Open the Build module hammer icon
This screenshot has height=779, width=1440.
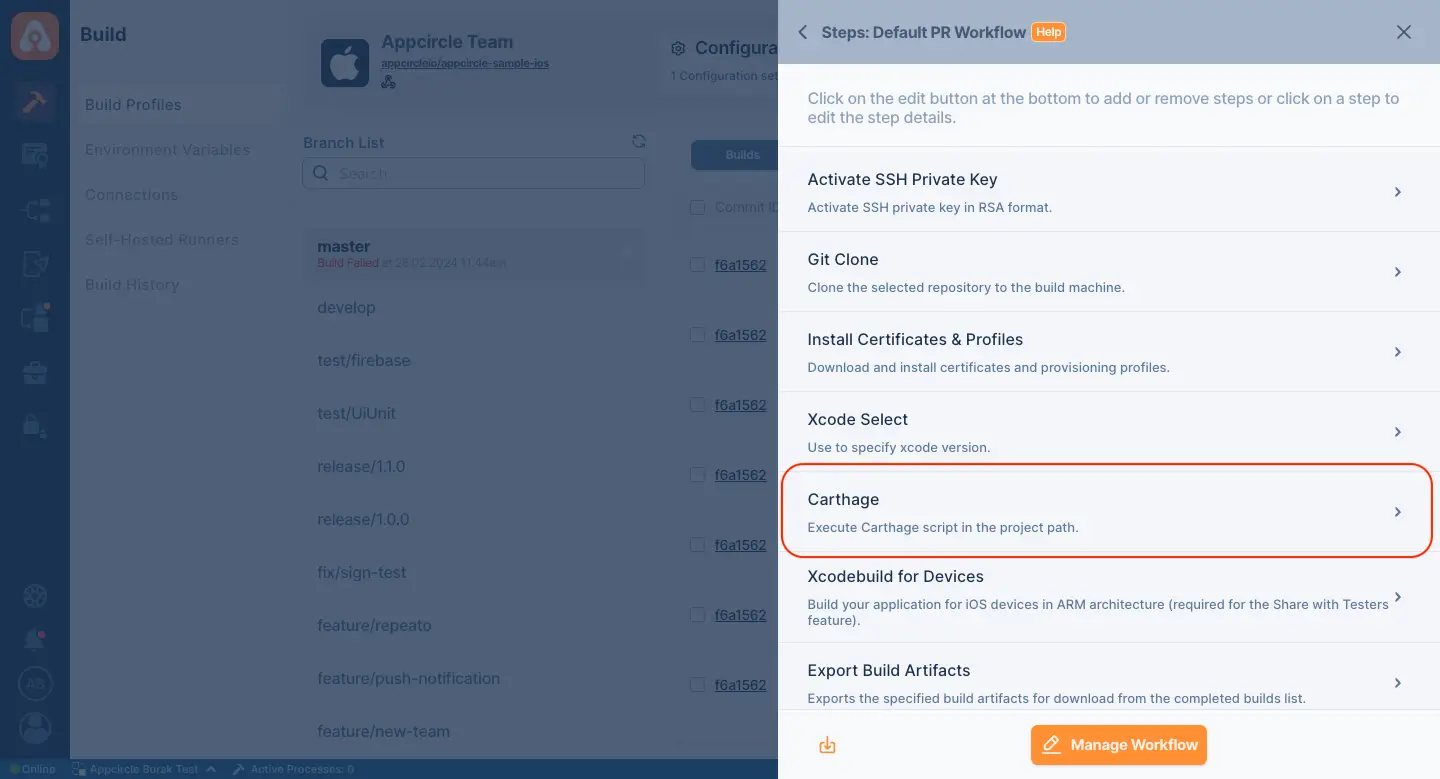coord(35,103)
